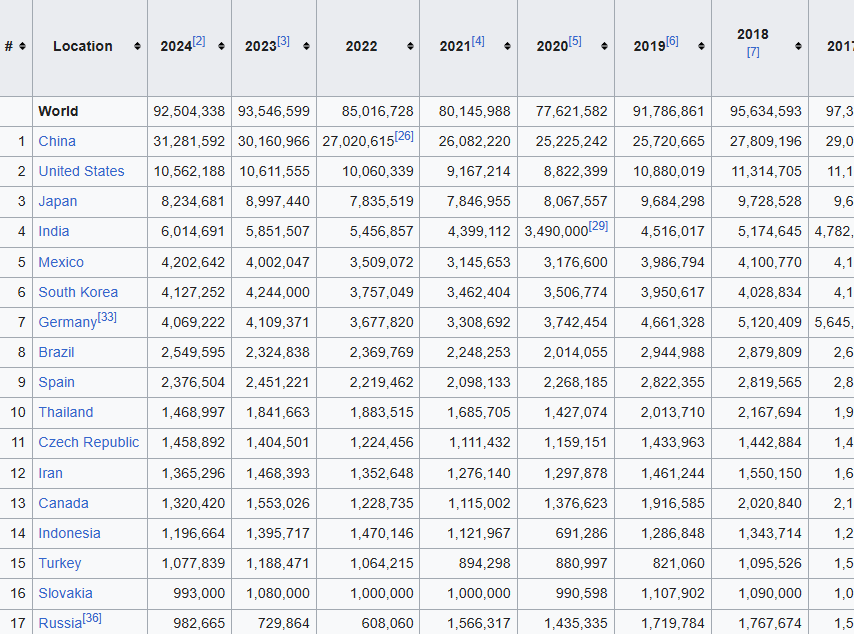Select India 2021 value 4,399,112
854x634 pixels.
point(479,231)
